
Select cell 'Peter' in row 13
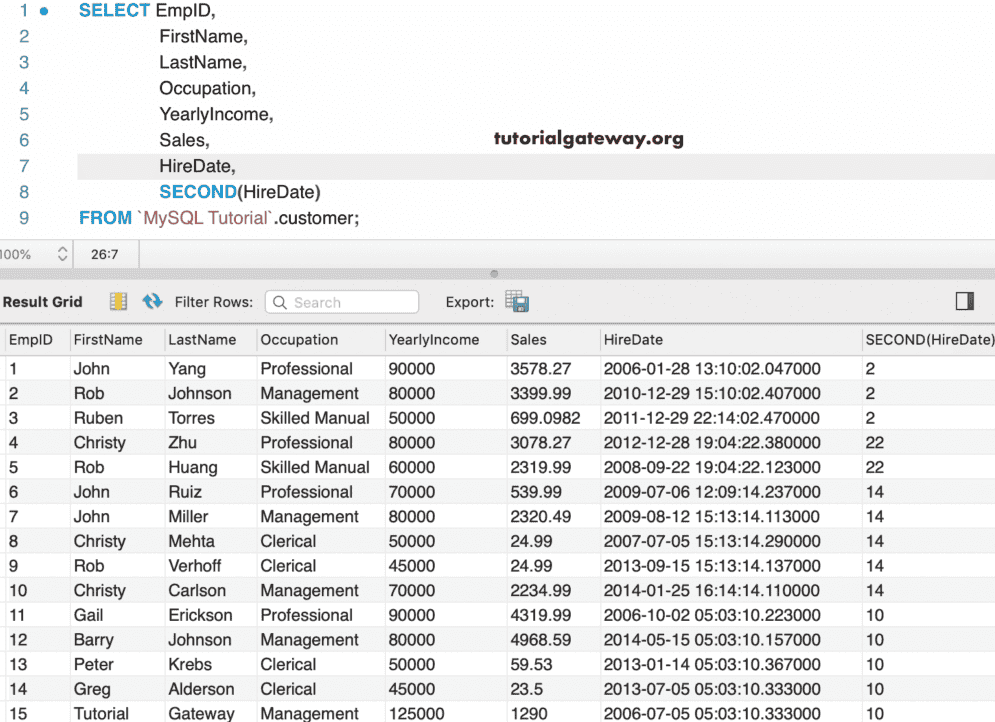[93, 665]
